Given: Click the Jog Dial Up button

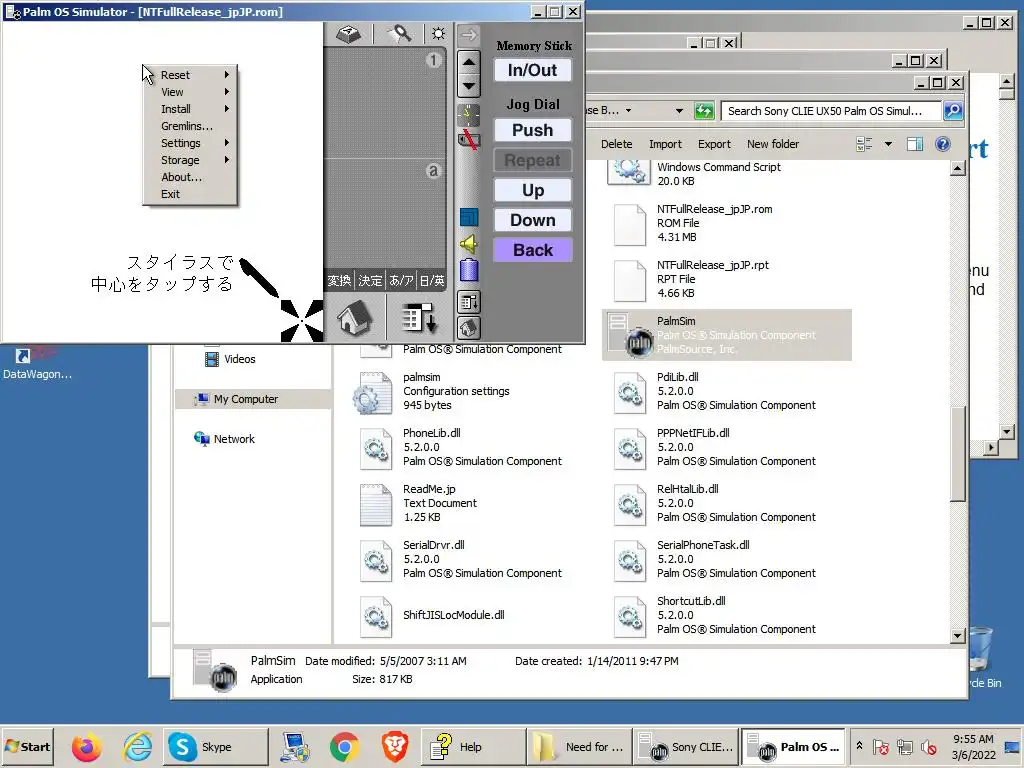Looking at the screenshot, I should pyautogui.click(x=532, y=190).
